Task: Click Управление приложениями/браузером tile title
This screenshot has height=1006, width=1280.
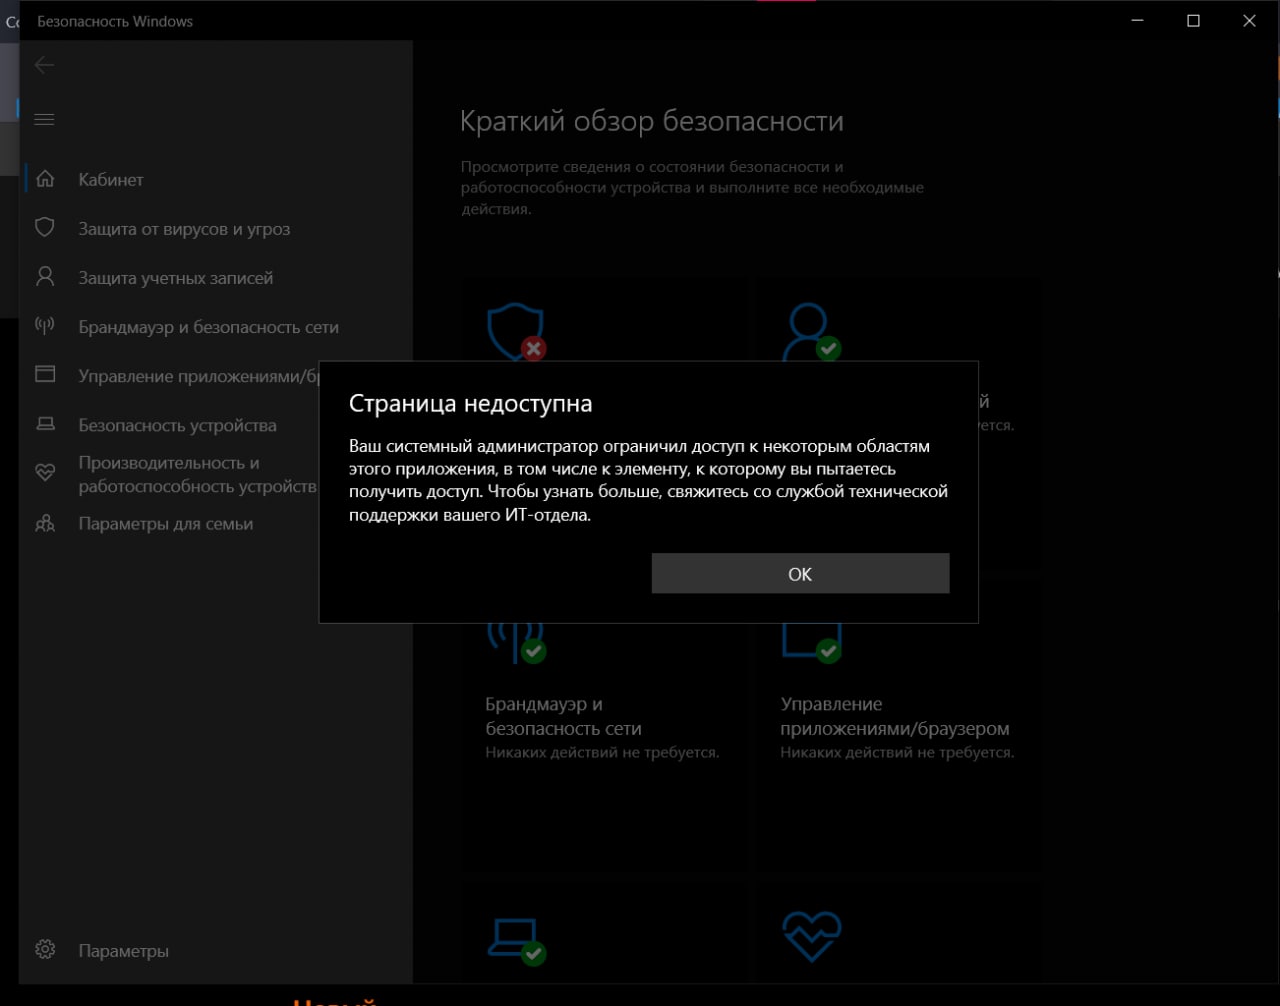Action: 894,716
